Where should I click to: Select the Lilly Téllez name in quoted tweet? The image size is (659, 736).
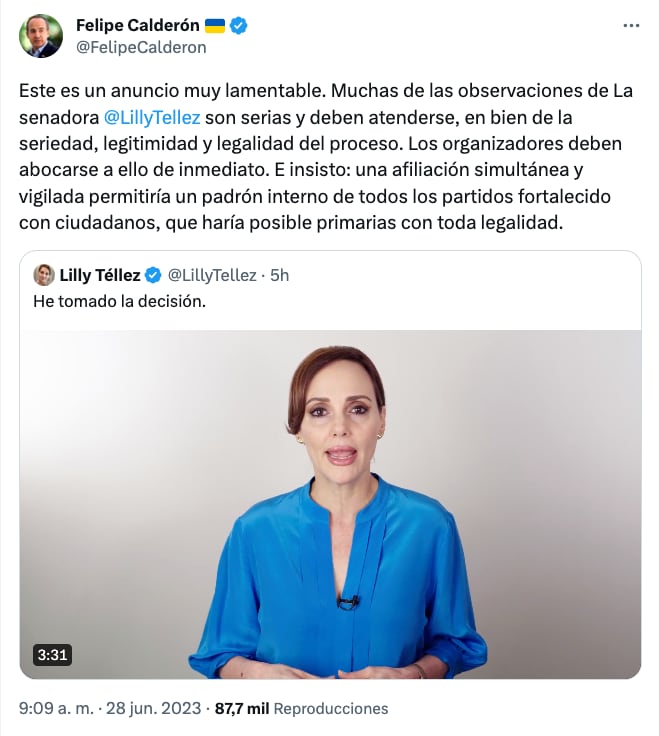100,275
